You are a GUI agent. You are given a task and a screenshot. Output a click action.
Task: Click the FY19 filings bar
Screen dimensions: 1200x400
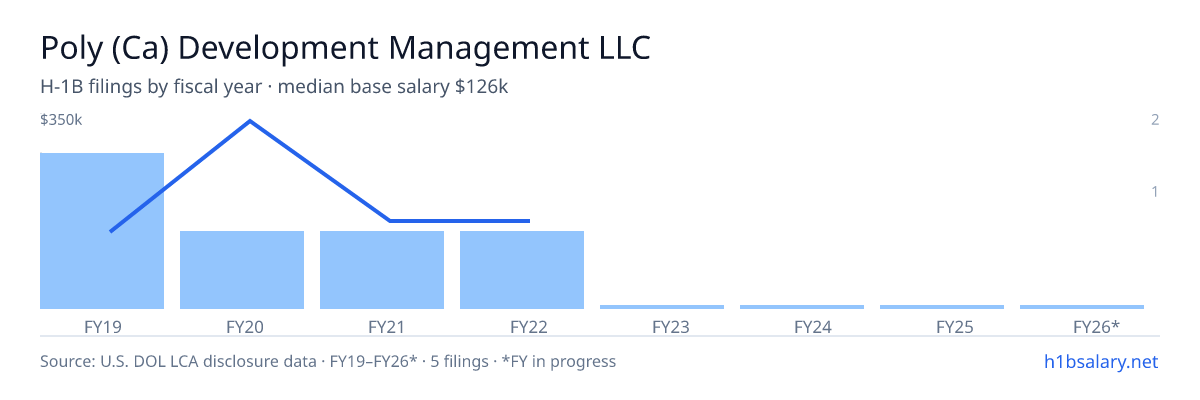(x=102, y=231)
